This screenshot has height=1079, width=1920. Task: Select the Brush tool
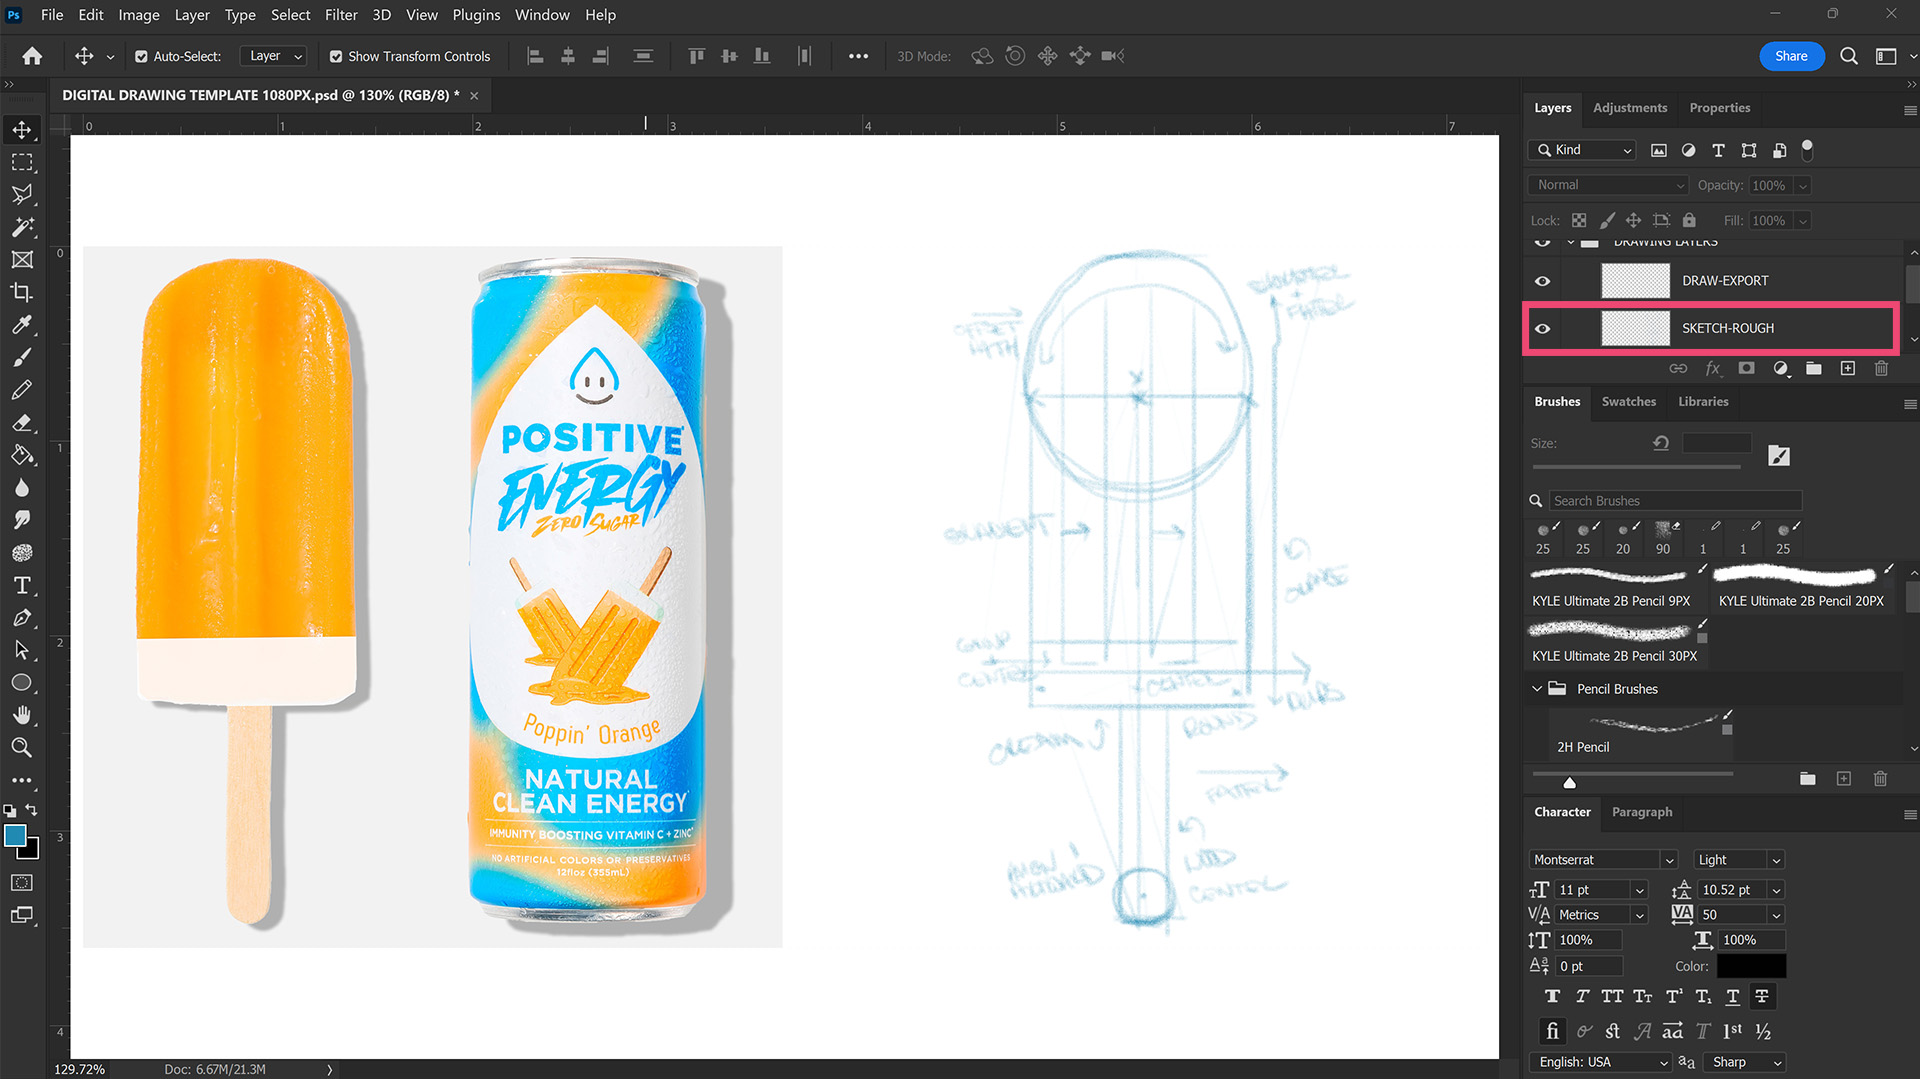[22, 357]
